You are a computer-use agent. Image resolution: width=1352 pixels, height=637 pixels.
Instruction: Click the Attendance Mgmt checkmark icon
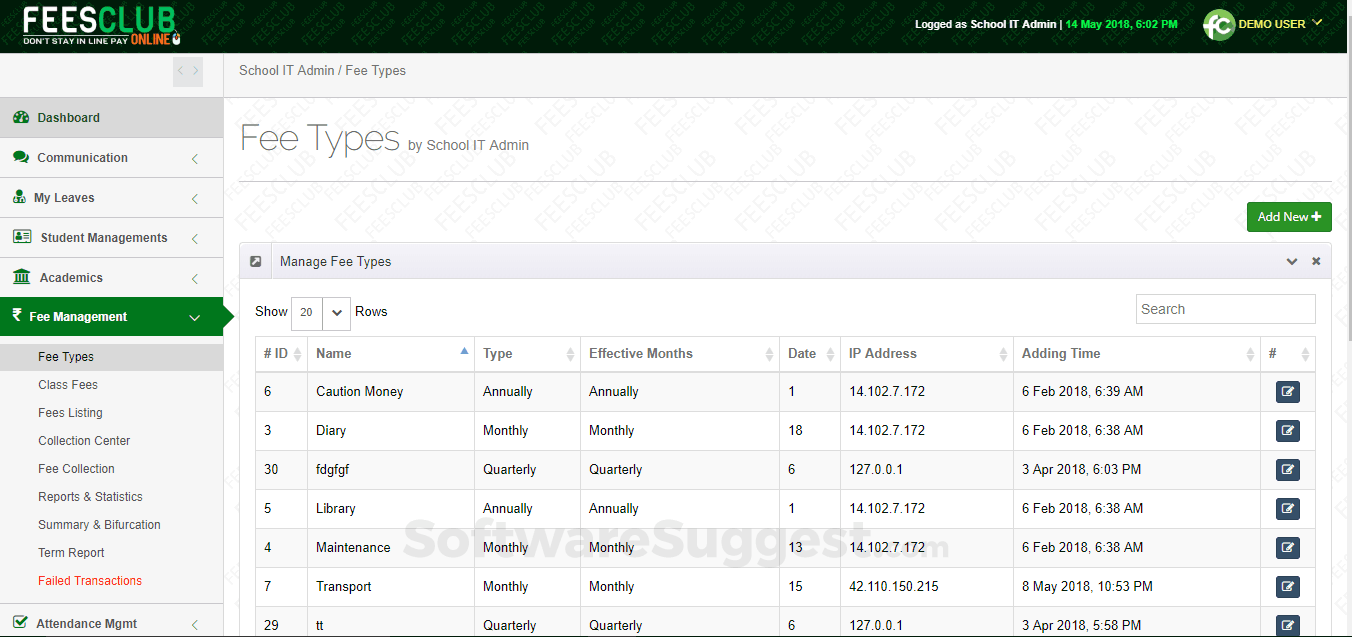point(20,623)
